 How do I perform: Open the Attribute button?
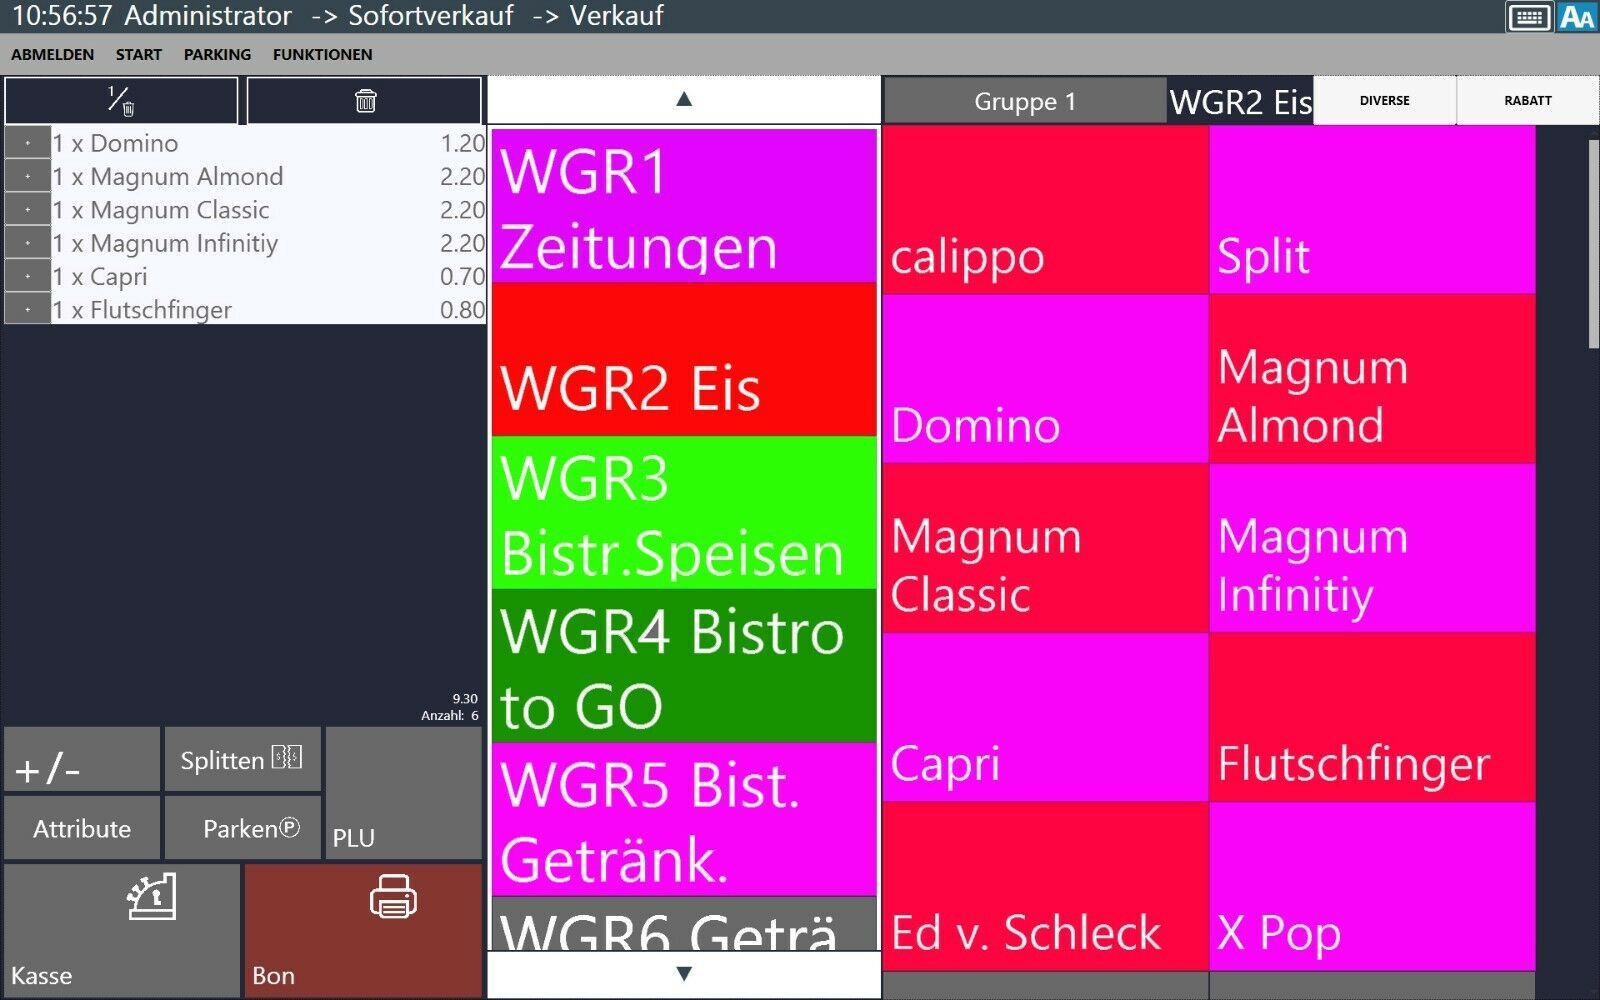pos(82,827)
